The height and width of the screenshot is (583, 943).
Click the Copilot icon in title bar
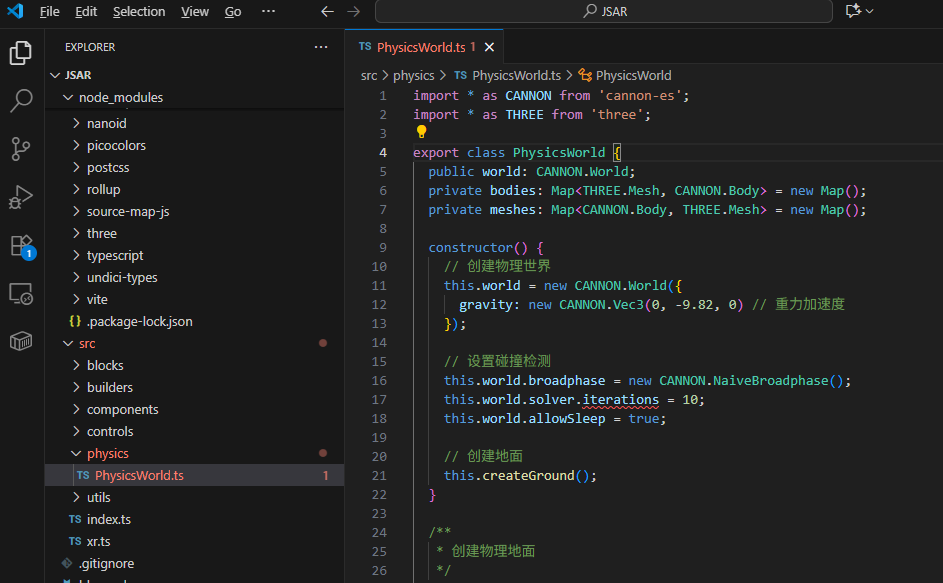pos(853,11)
